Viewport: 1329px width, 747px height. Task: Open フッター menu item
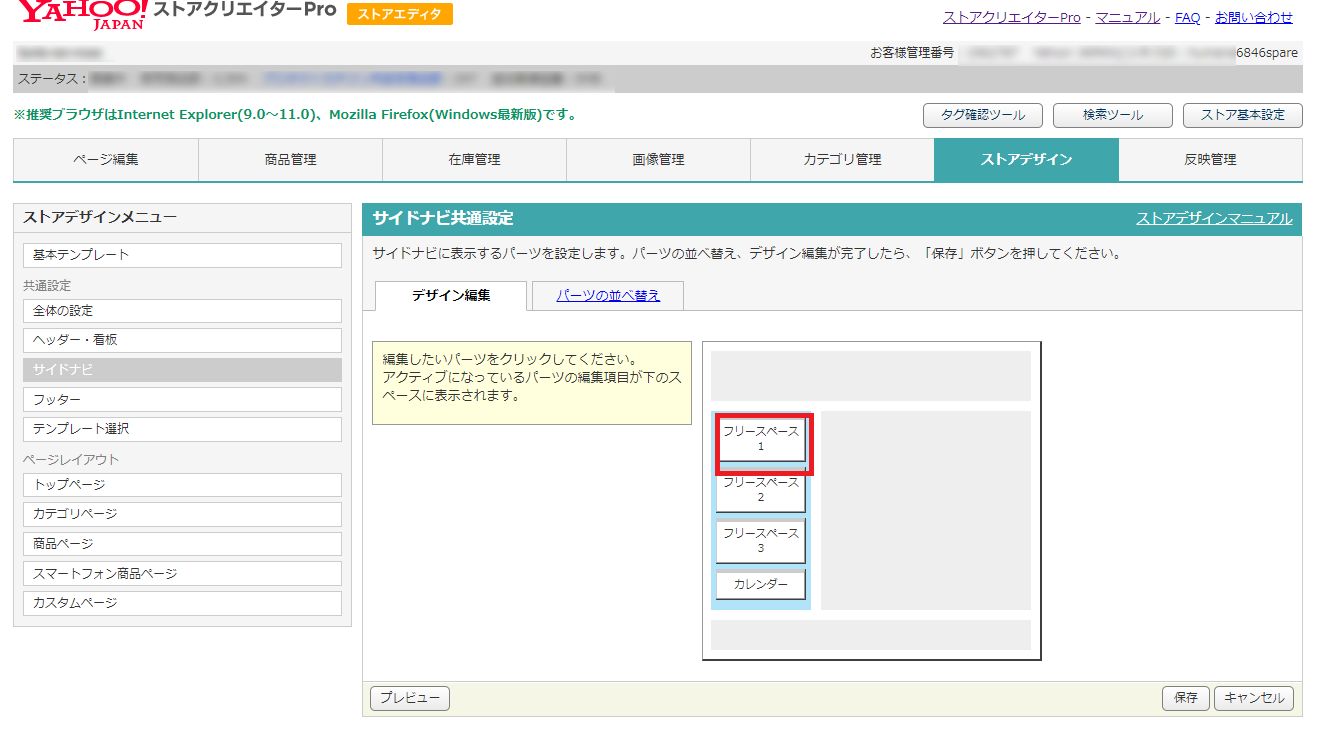pyautogui.click(x=182, y=400)
